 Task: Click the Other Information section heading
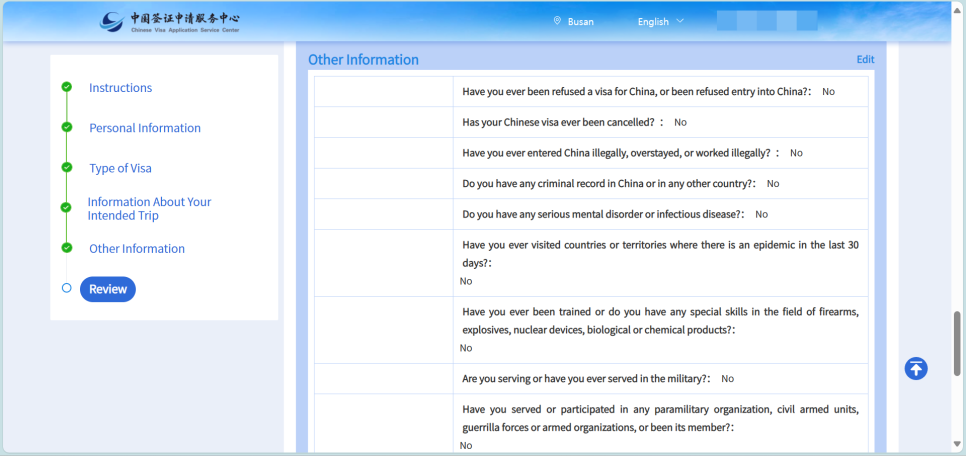(x=363, y=60)
